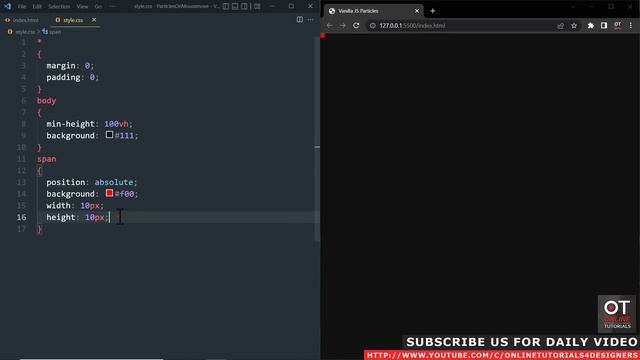The image size is (640, 360).
Task: Open color picker for #111 swatch
Action: 109,135
